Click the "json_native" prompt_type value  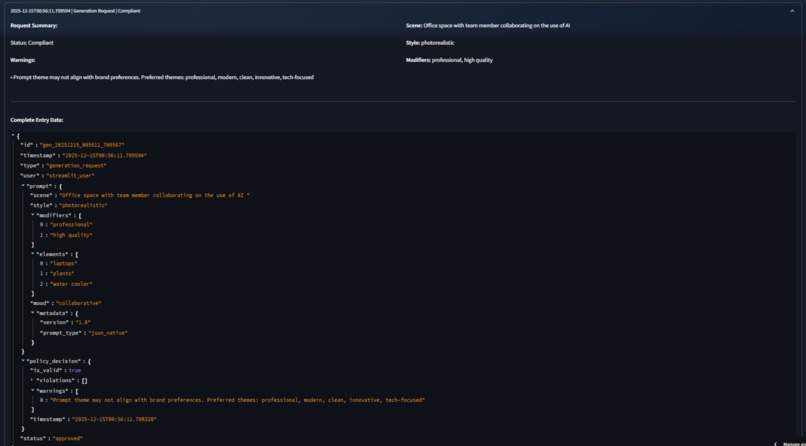click(108, 333)
